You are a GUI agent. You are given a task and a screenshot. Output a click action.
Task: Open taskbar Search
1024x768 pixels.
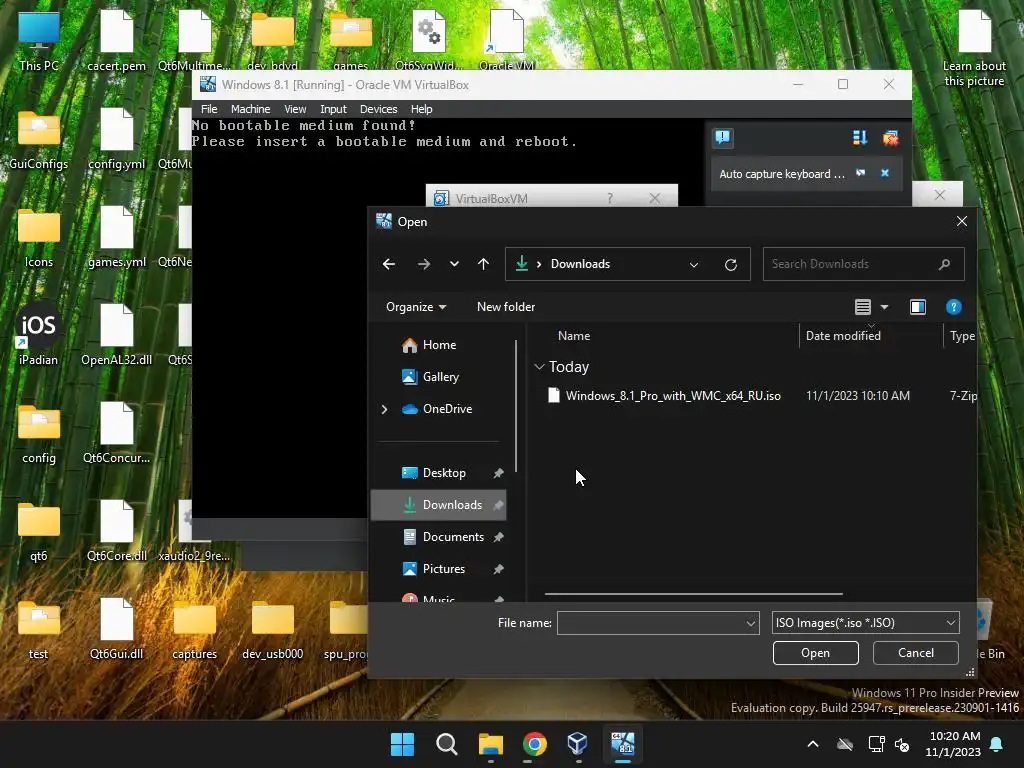(x=447, y=744)
